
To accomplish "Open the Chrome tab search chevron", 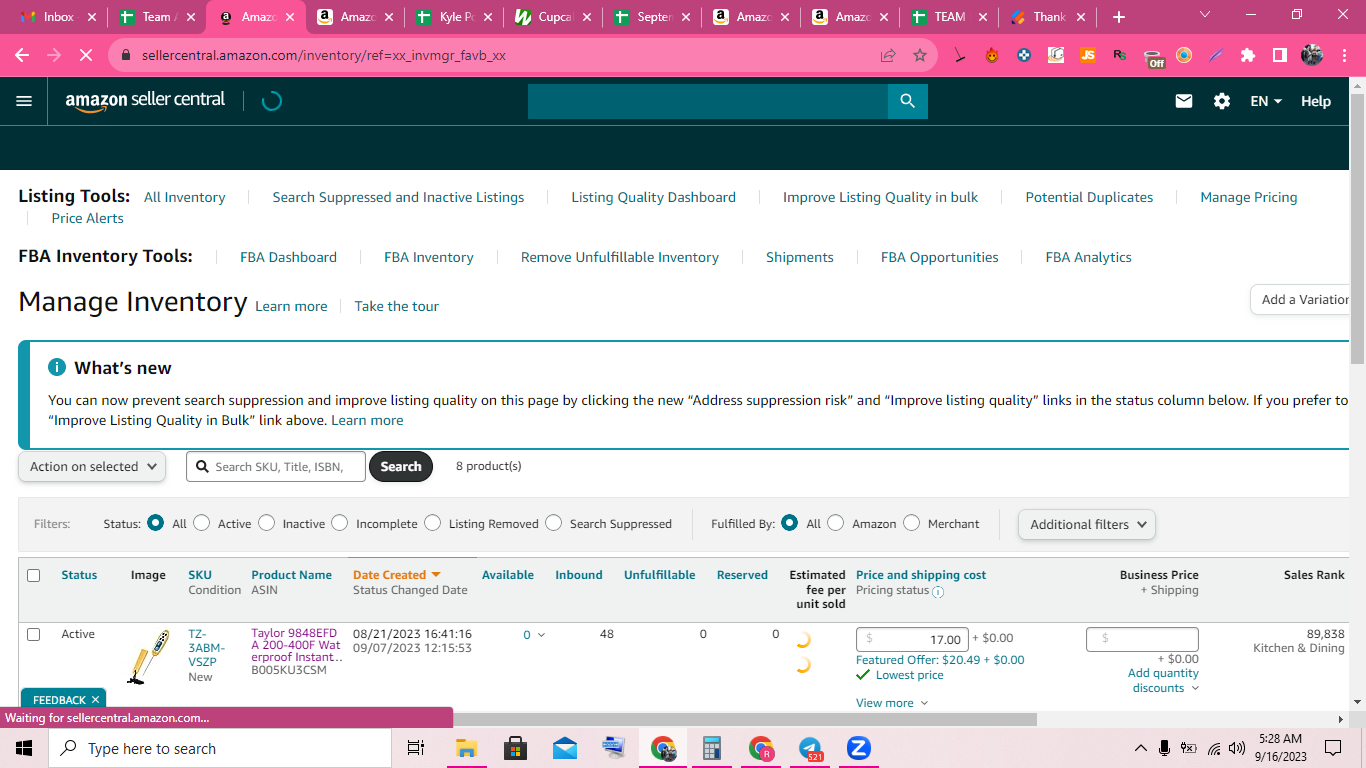I will click(1205, 15).
